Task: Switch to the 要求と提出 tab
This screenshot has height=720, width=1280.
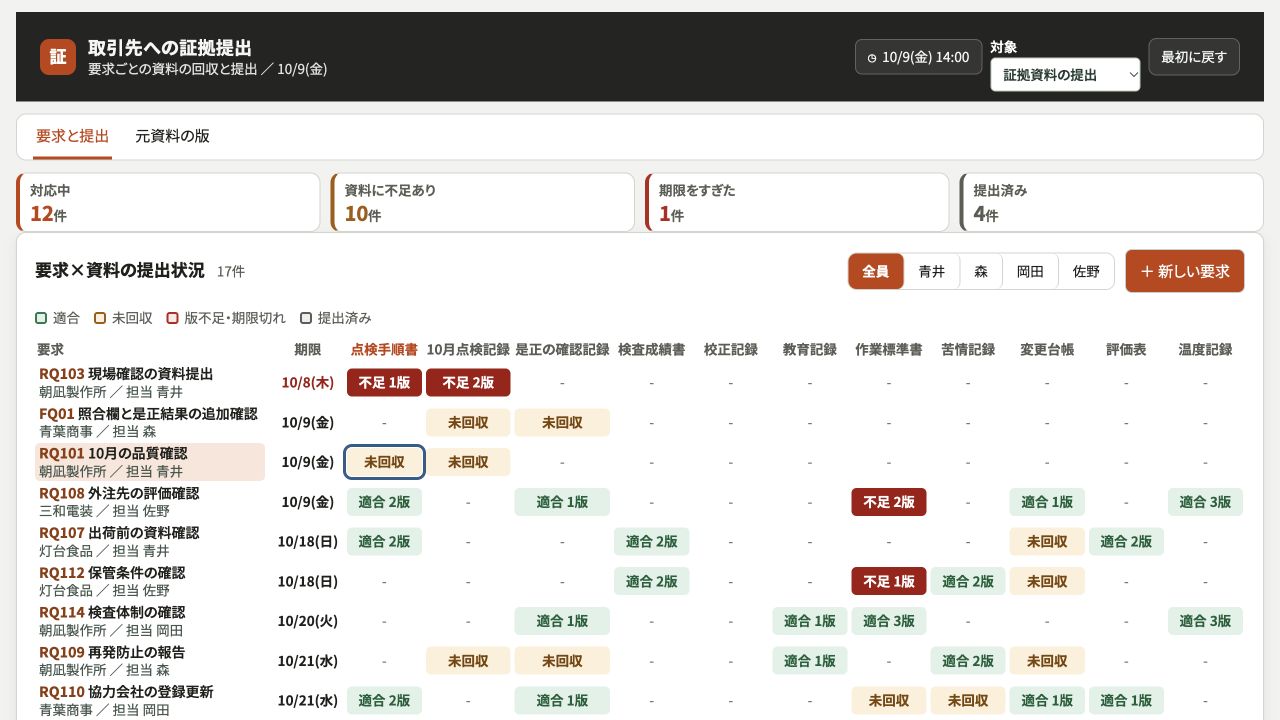Action: click(72, 136)
